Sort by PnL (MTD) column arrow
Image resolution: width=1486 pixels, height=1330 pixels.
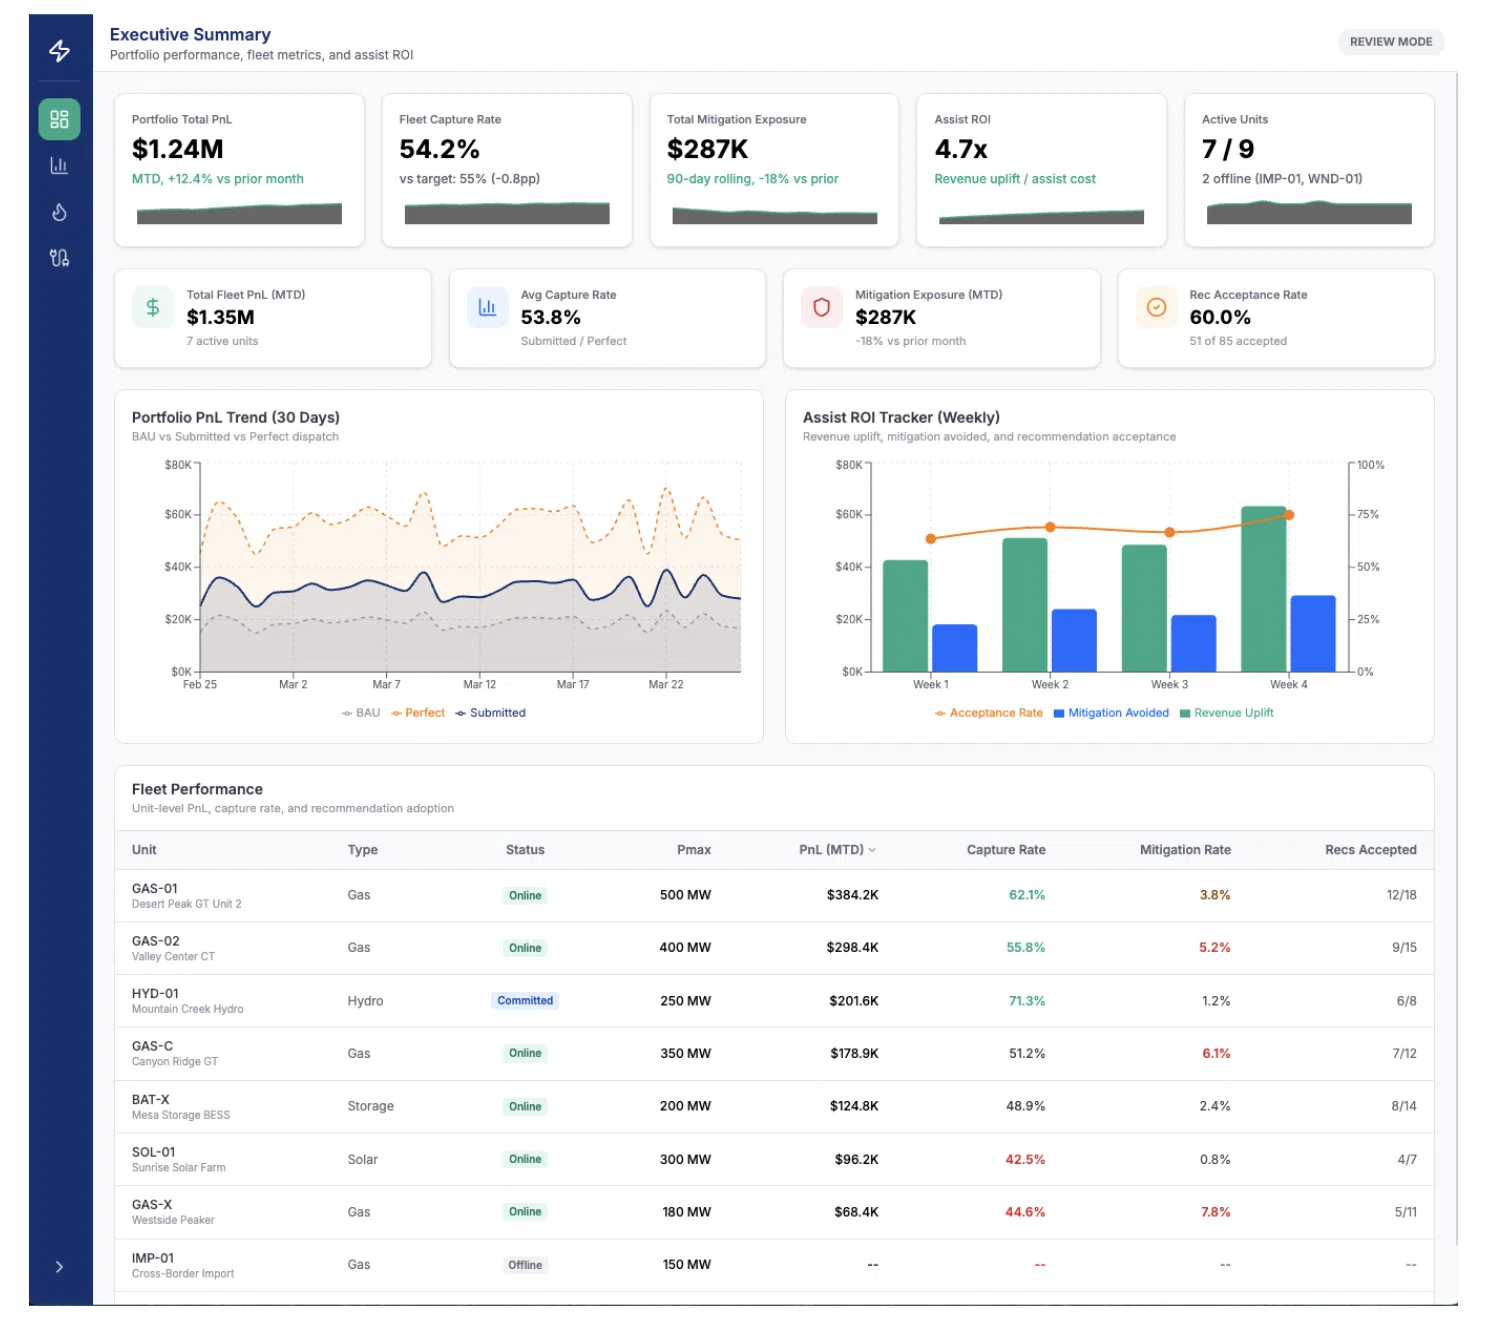tap(872, 850)
